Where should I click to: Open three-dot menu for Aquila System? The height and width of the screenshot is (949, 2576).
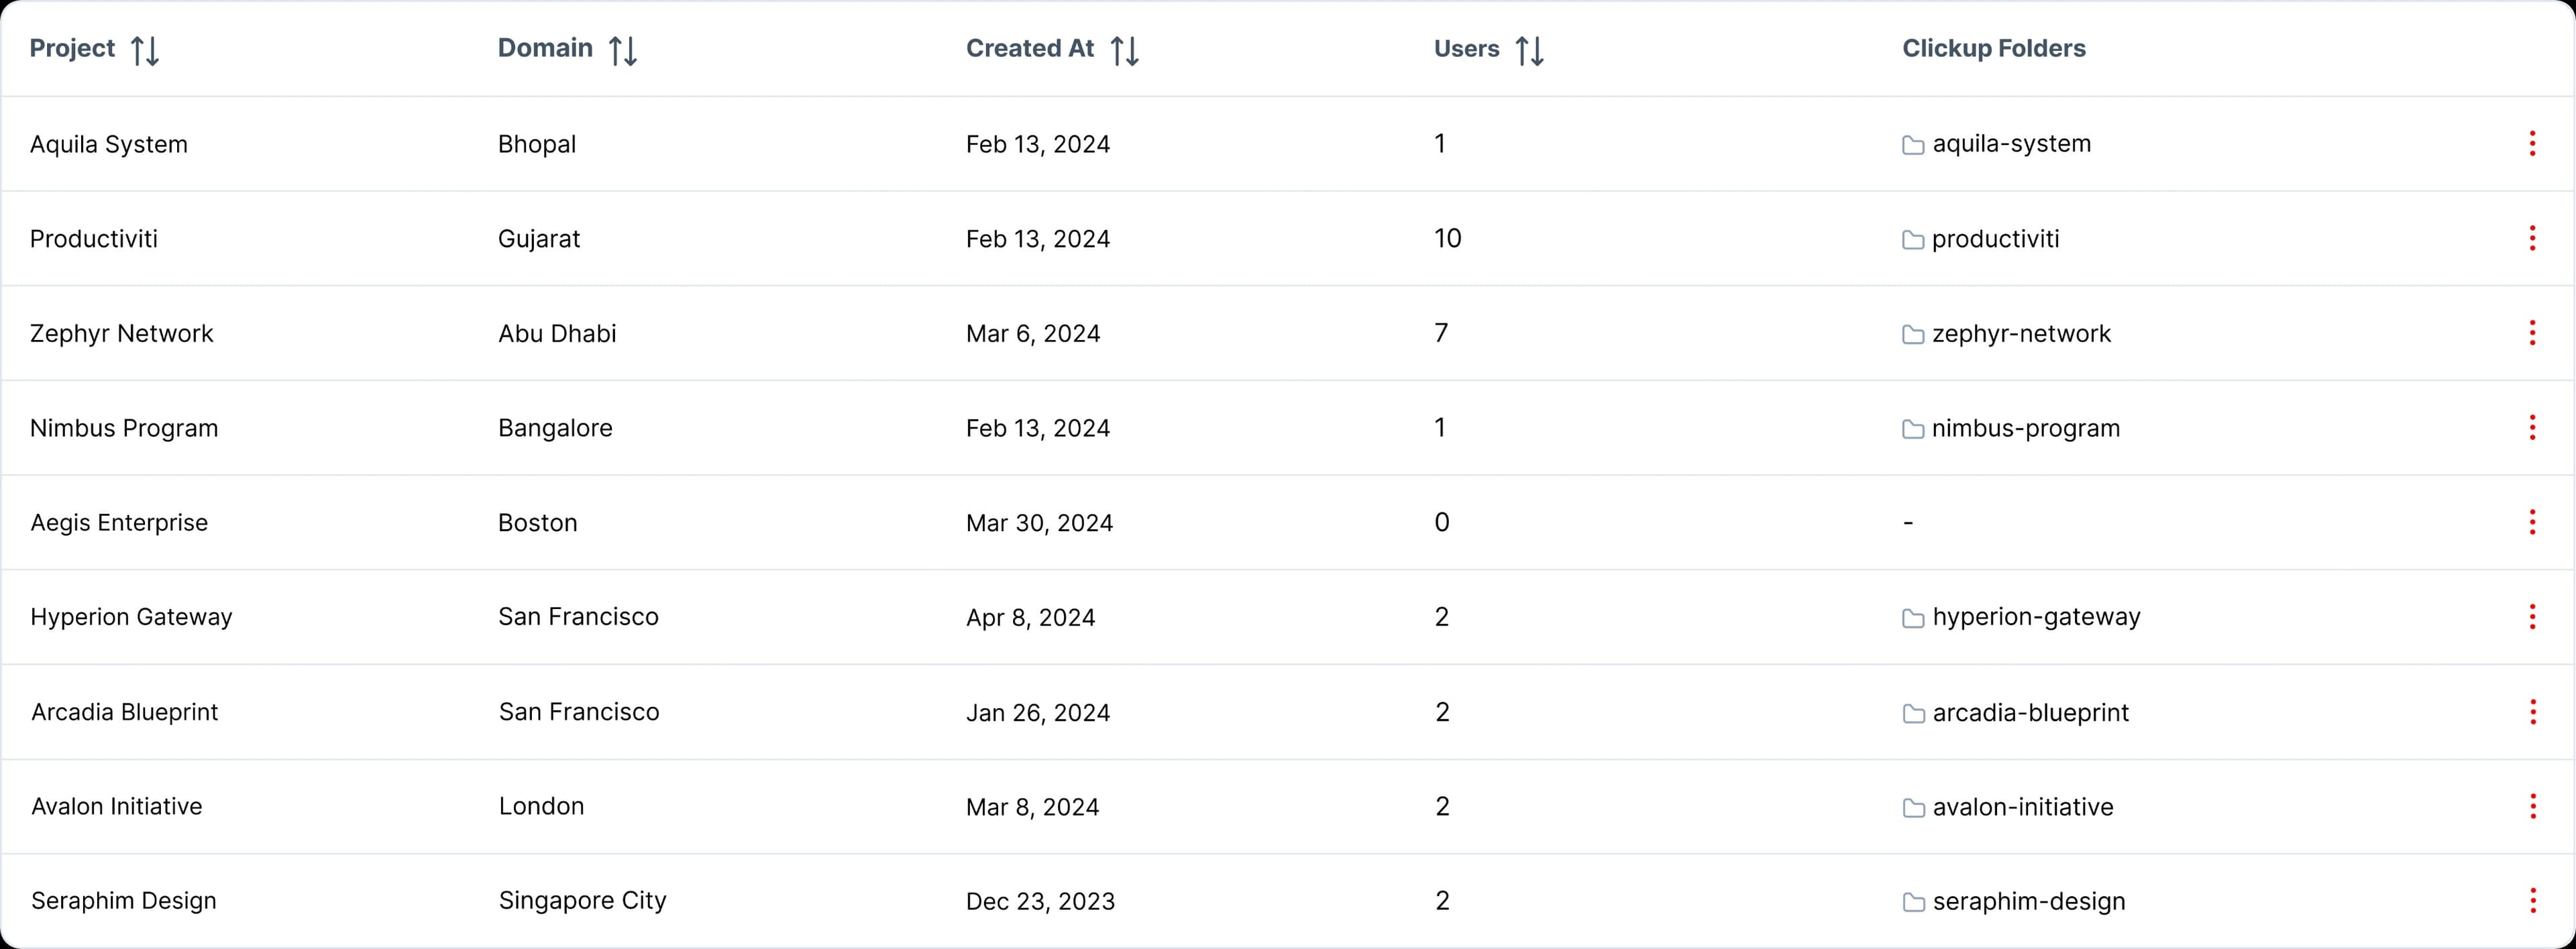coord(2532,144)
